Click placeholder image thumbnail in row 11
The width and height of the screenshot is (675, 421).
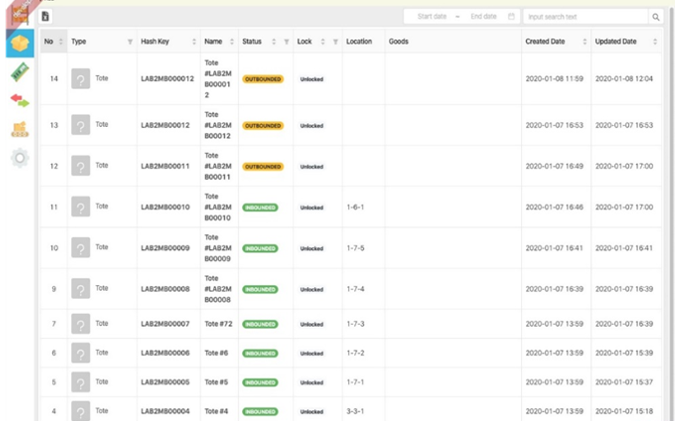click(81, 207)
